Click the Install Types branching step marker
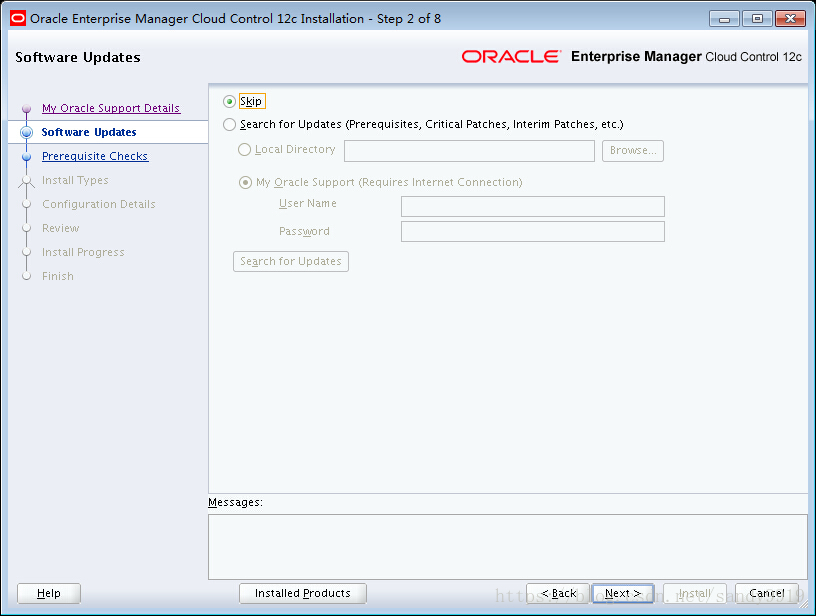This screenshot has height=616, width=816. click(x=27, y=182)
